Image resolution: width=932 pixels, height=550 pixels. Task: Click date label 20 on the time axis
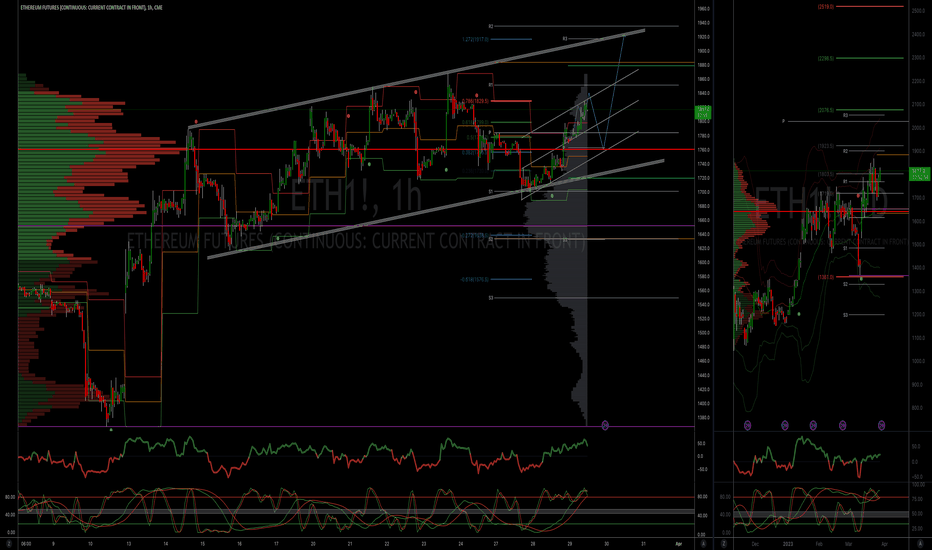click(313, 543)
